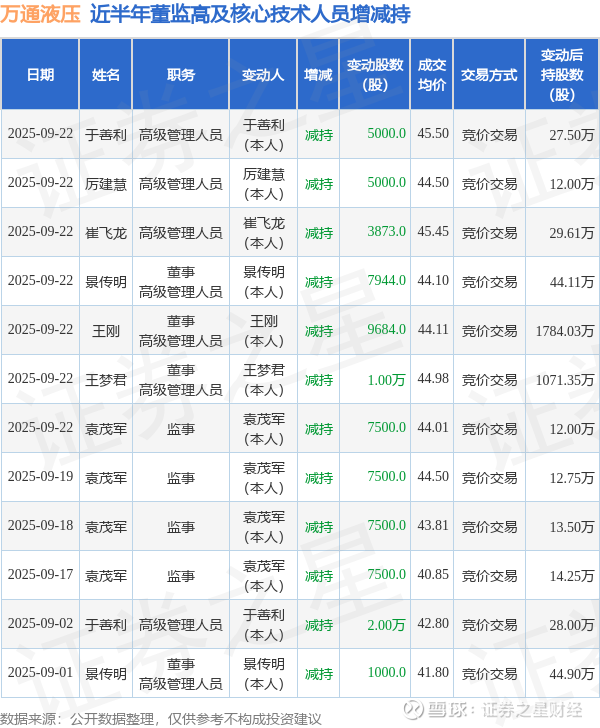Click 监事 in the 2025-09-19 row

click(x=181, y=478)
